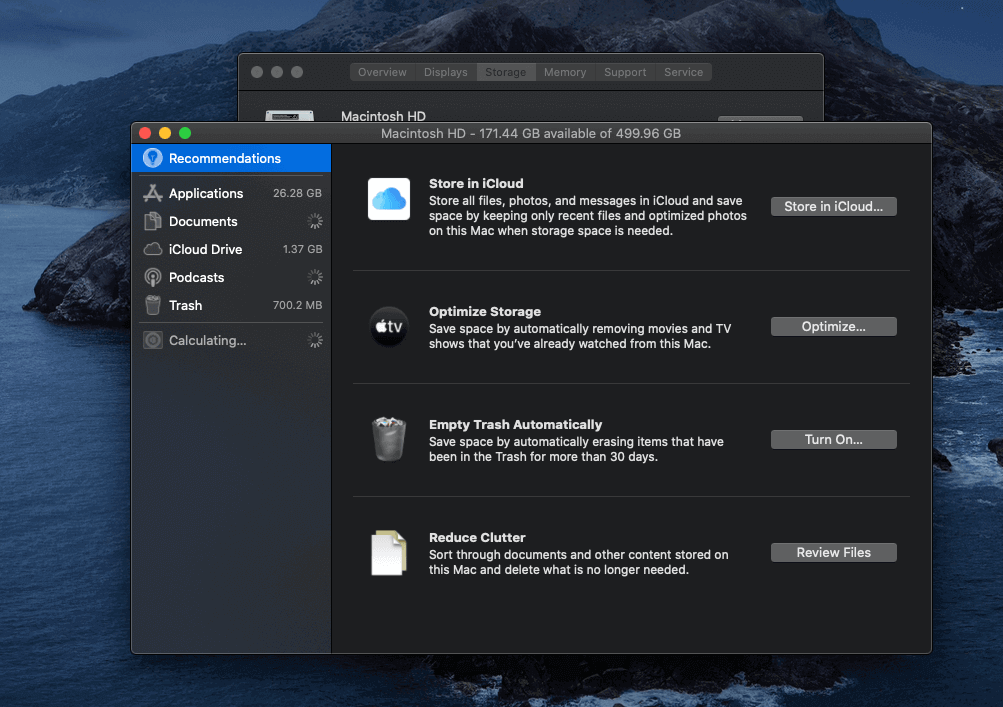Open the Recommendations sidebar row
The height and width of the screenshot is (707, 1003).
(231, 158)
